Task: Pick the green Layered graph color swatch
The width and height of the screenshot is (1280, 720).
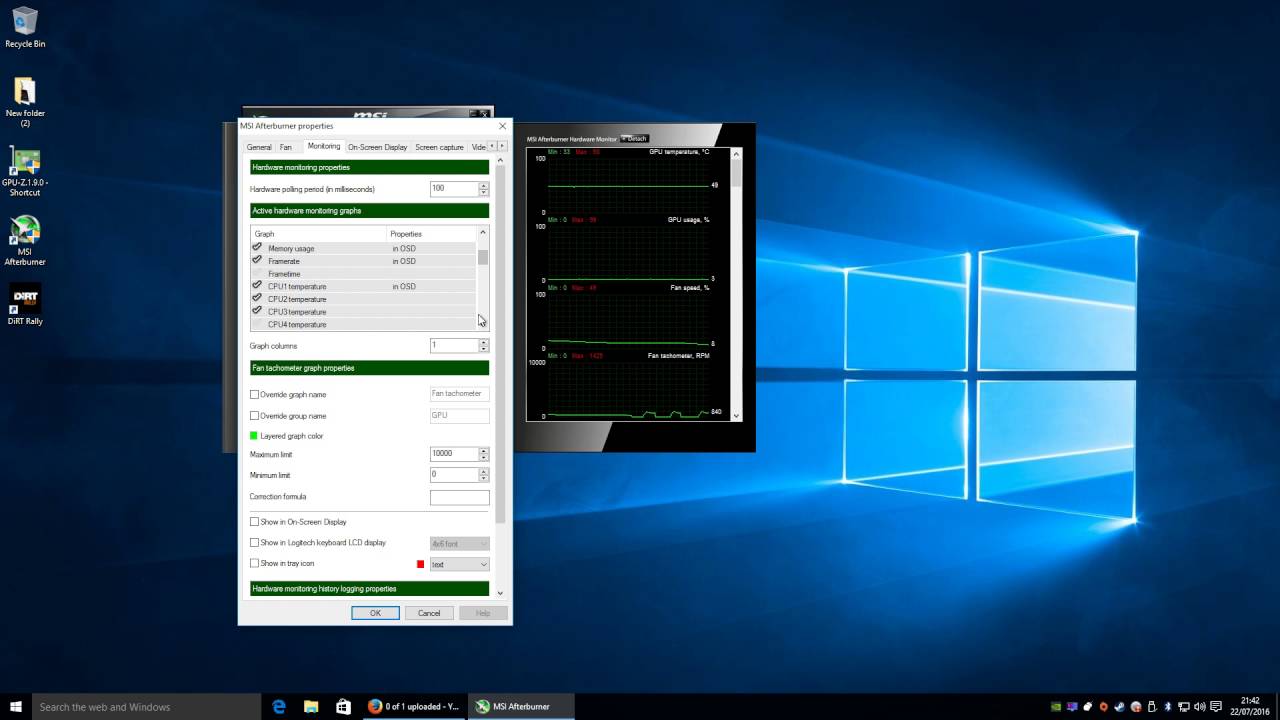Action: coord(254,436)
